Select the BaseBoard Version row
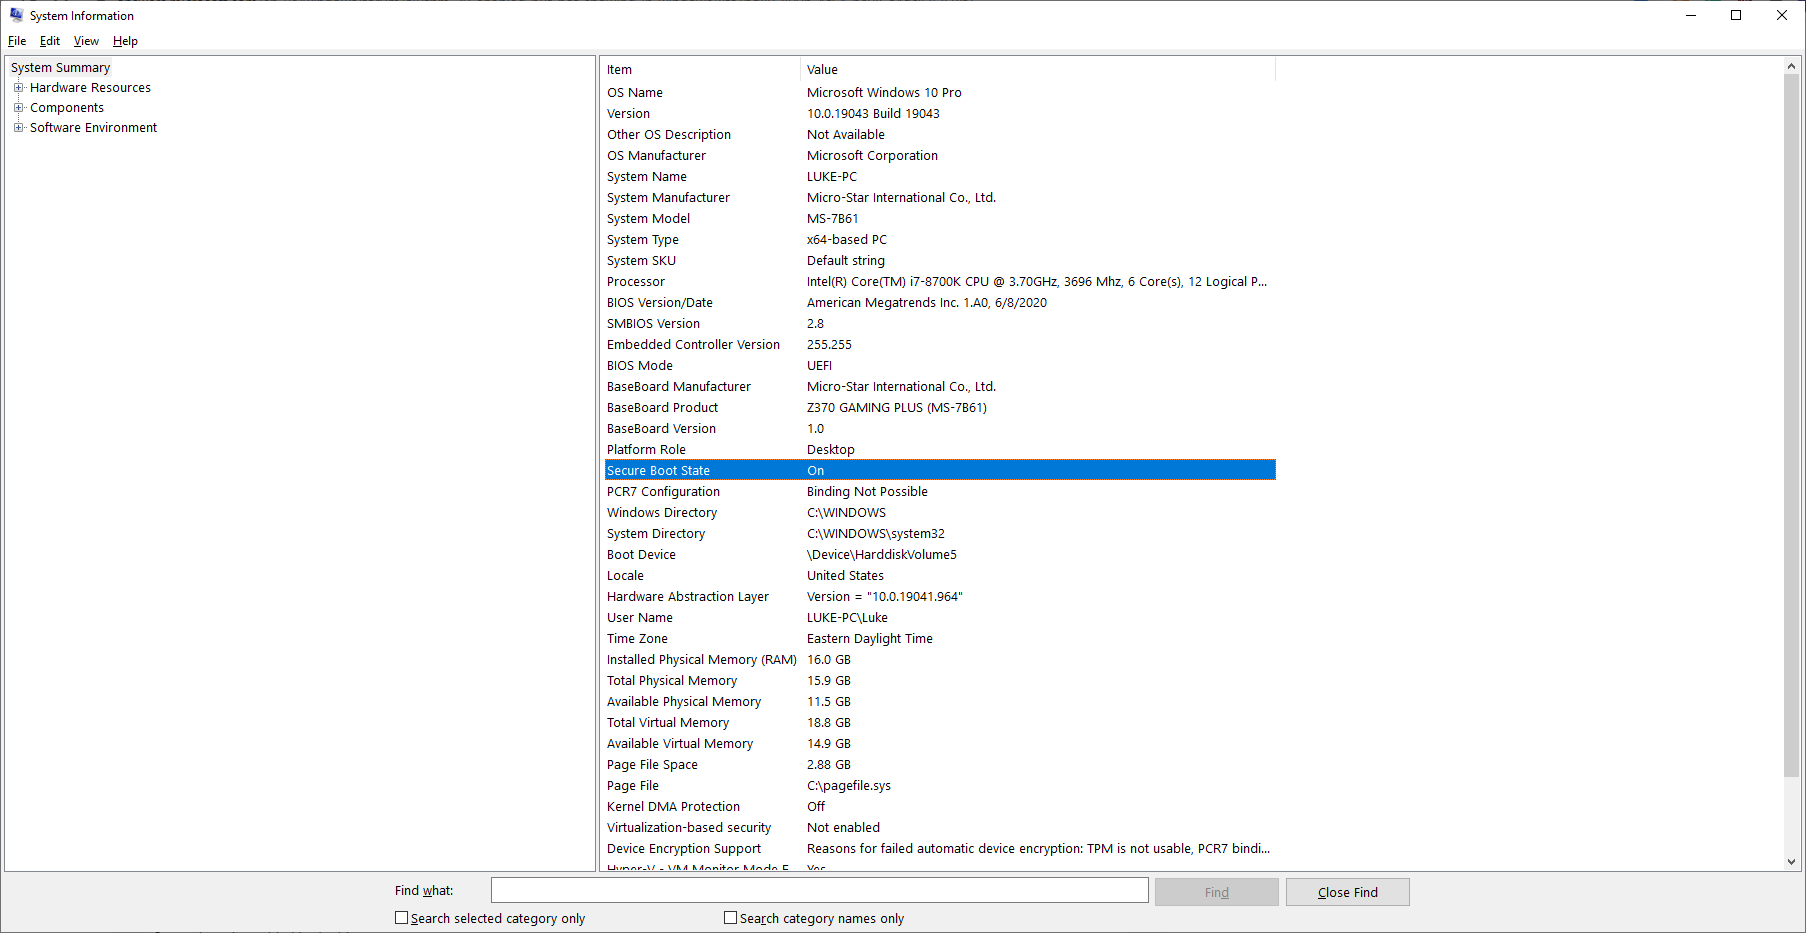The width and height of the screenshot is (1806, 933). pyautogui.click(x=940, y=429)
